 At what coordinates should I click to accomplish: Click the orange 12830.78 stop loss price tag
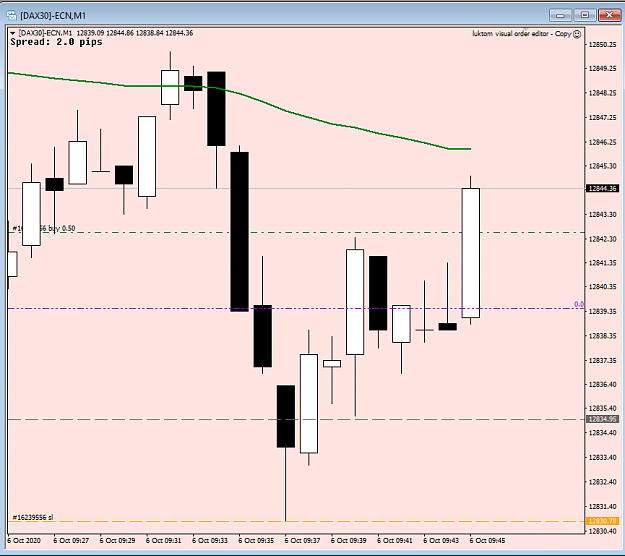tap(603, 521)
